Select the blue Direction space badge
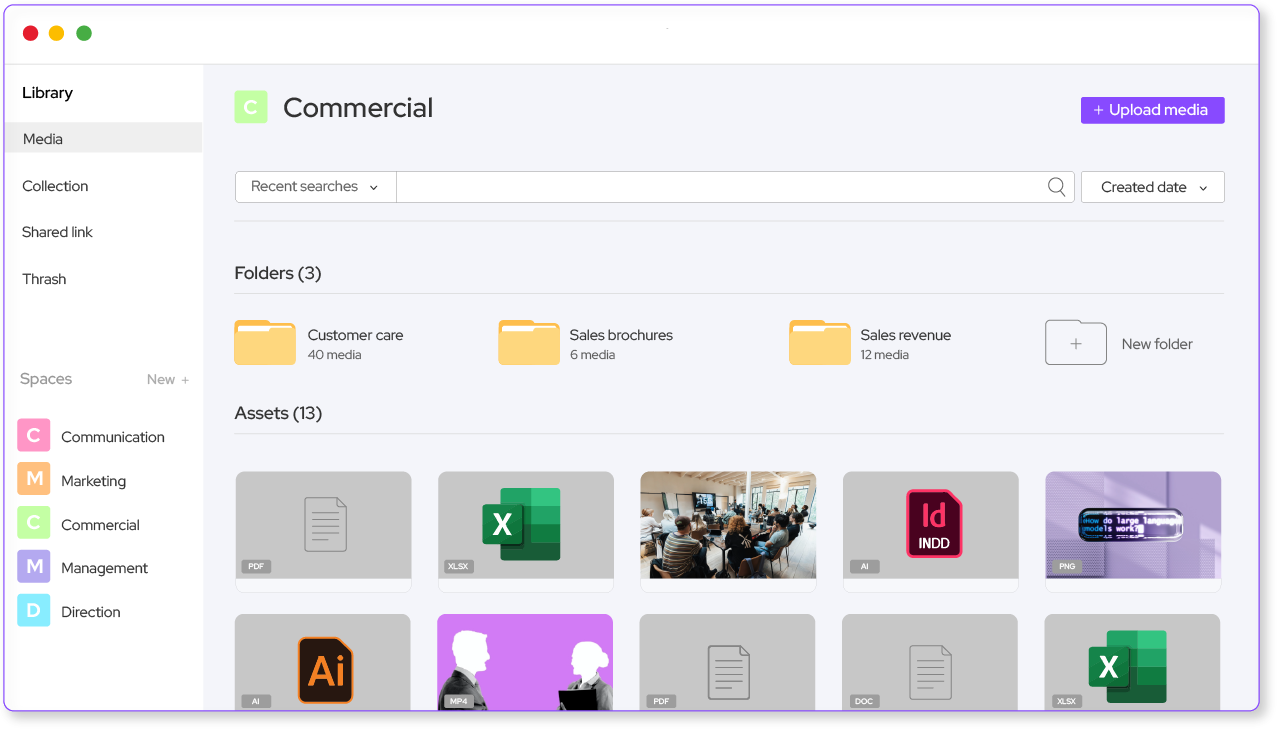 coord(34,610)
